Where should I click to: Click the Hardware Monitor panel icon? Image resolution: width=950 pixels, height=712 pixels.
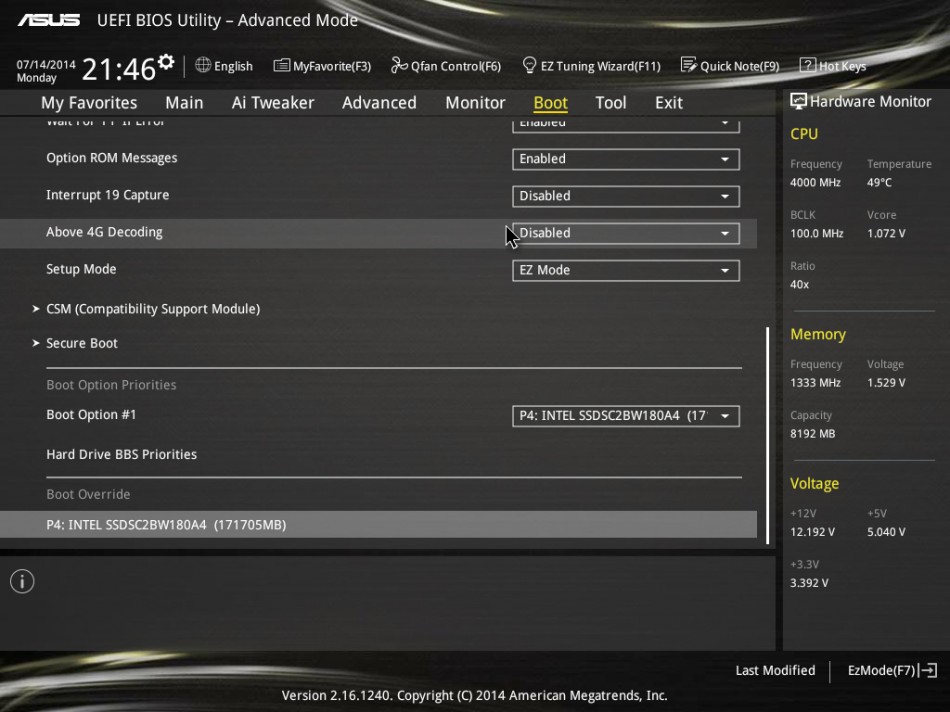[798, 100]
